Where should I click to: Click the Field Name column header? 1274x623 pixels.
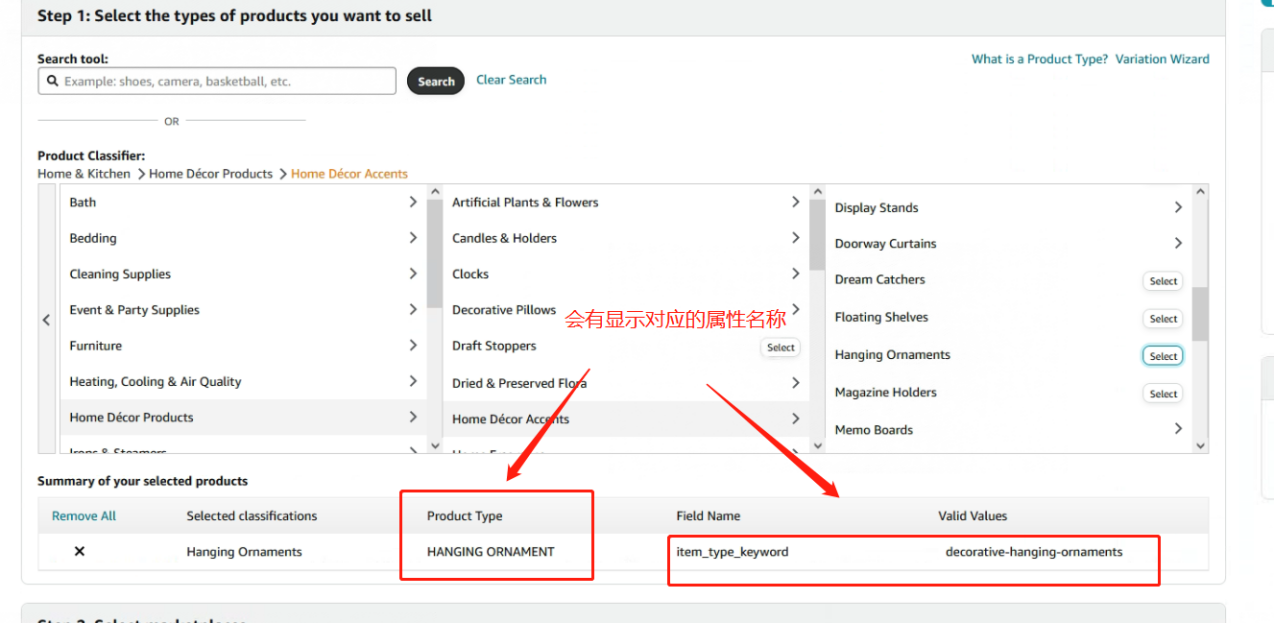pyautogui.click(x=708, y=516)
